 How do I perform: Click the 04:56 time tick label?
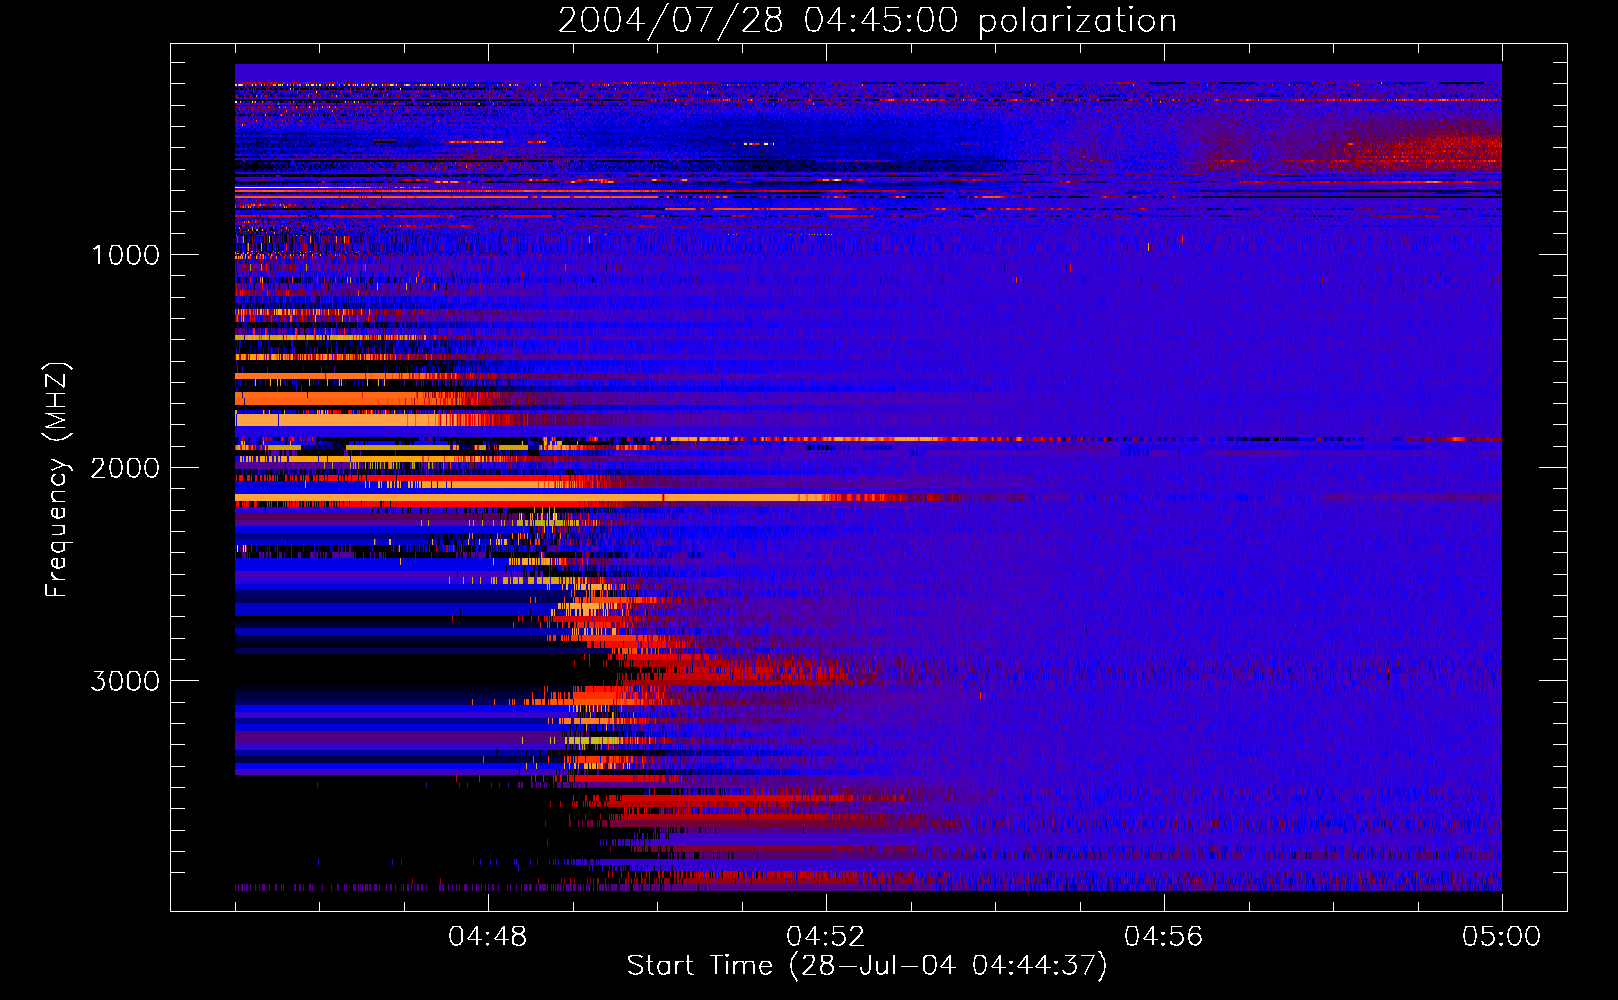click(1164, 937)
